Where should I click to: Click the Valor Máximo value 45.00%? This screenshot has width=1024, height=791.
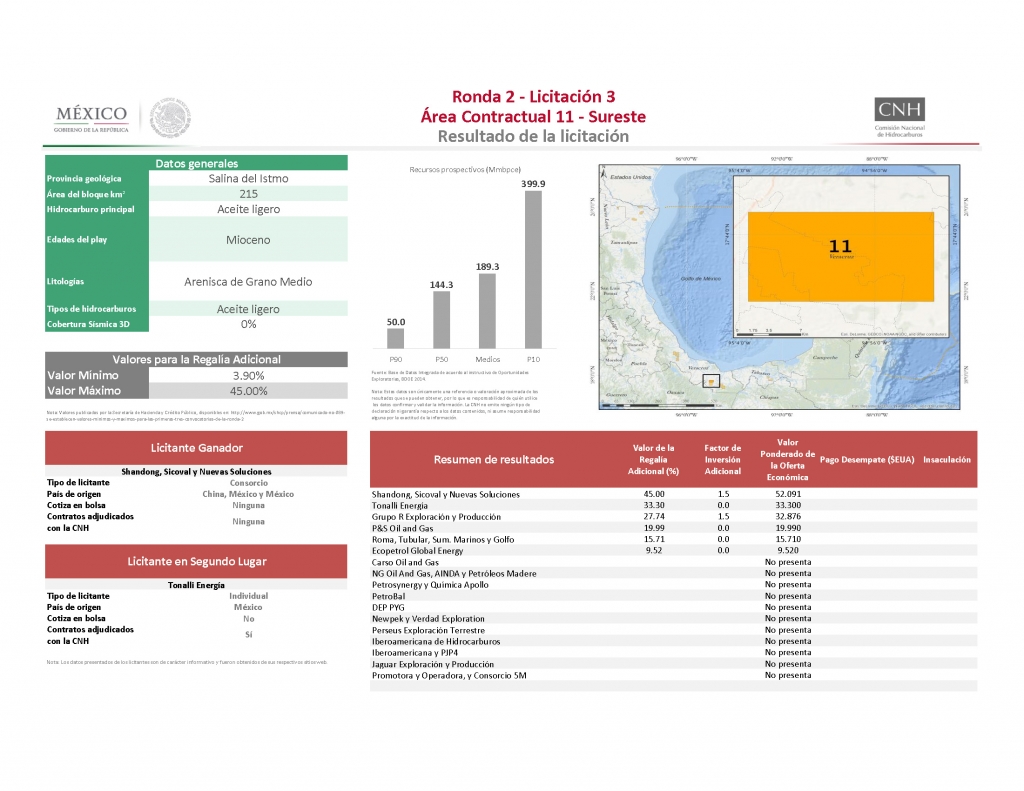[x=249, y=391]
